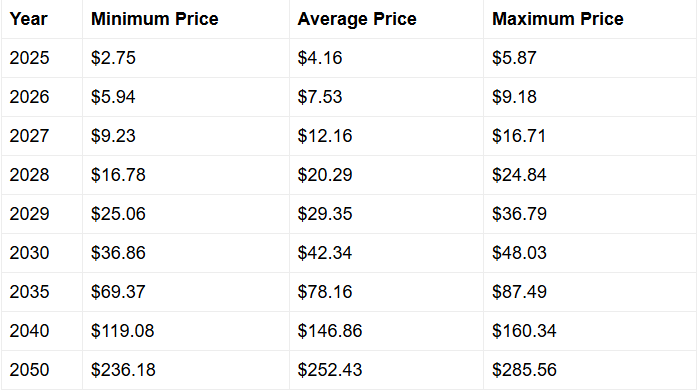The height and width of the screenshot is (390, 697).
Task: Select the 2025 year cell
Action: click(x=42, y=58)
